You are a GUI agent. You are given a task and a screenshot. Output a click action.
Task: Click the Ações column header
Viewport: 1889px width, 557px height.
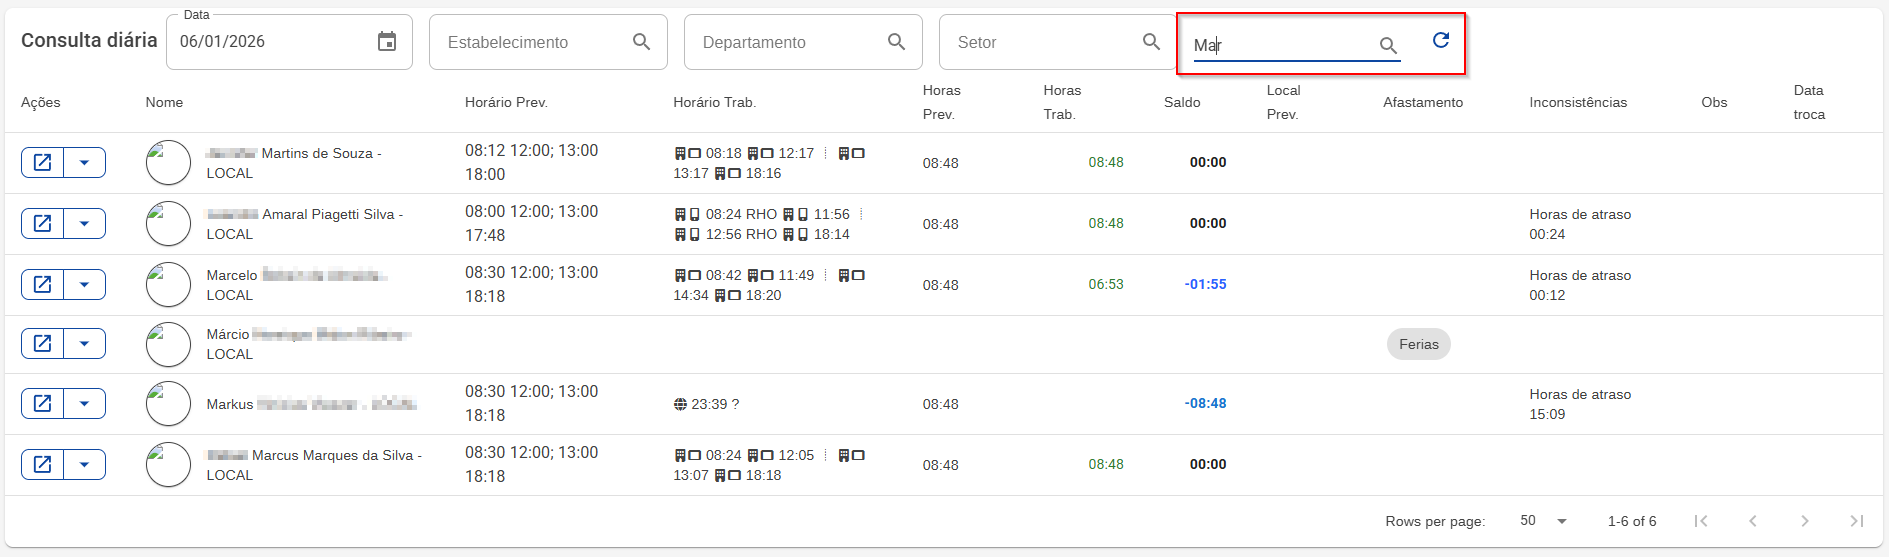[x=41, y=102]
